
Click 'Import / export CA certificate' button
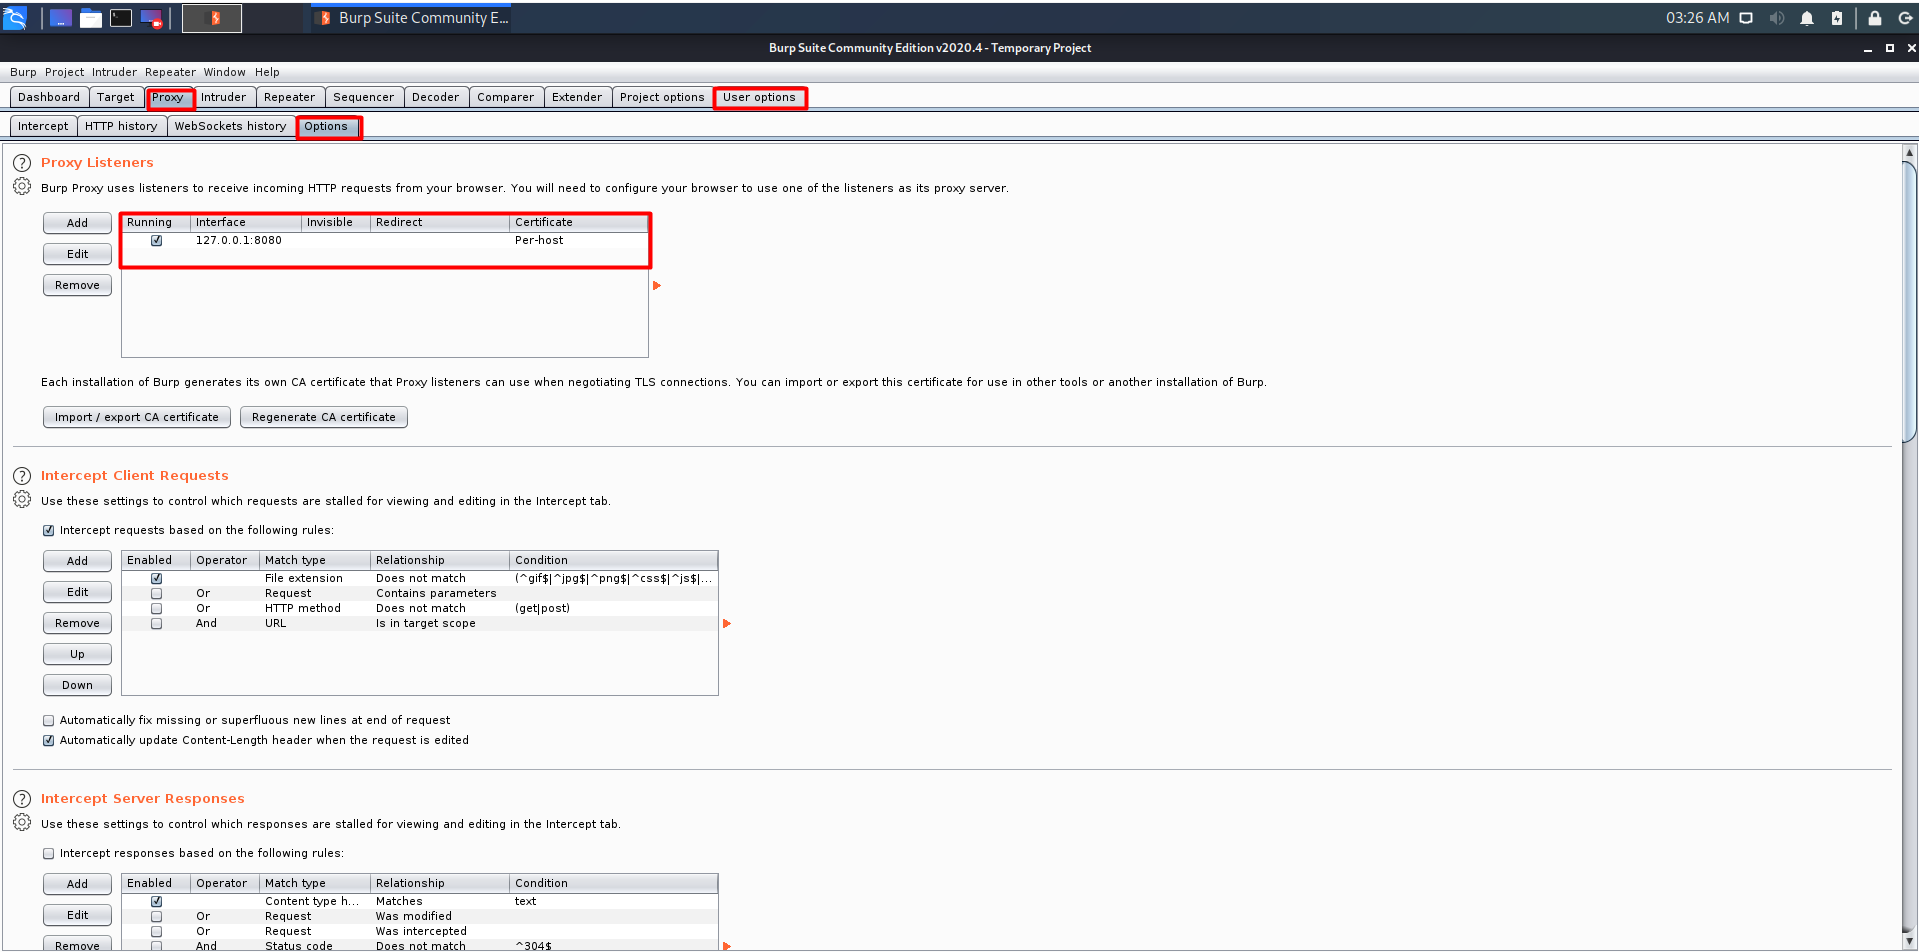137,417
